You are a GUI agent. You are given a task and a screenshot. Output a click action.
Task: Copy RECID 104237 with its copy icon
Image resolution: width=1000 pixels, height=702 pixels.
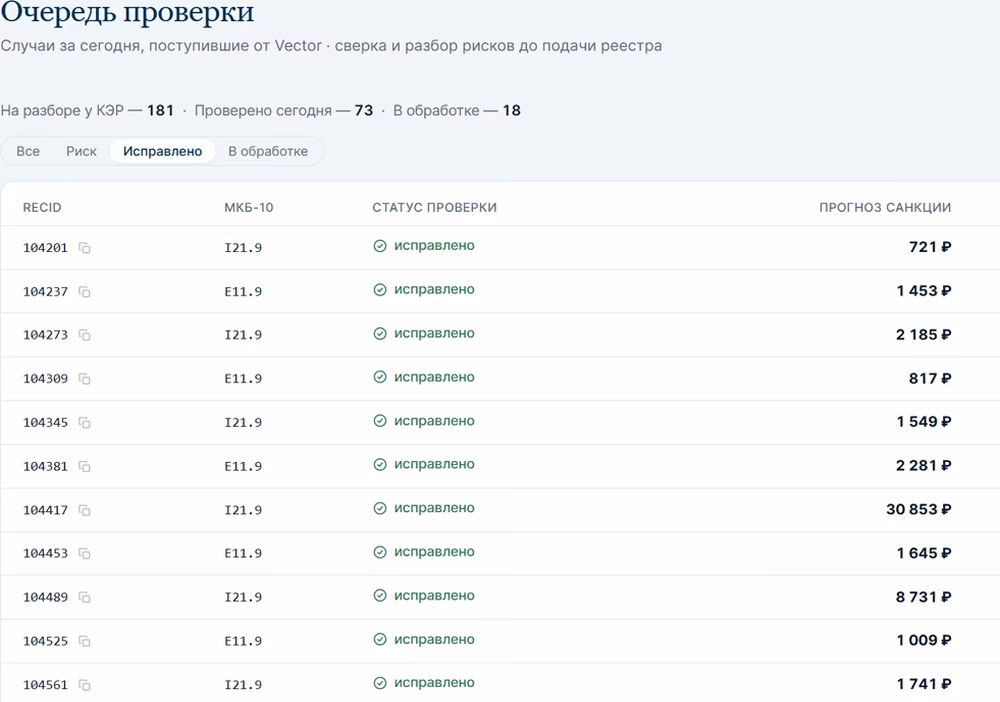(x=84, y=292)
